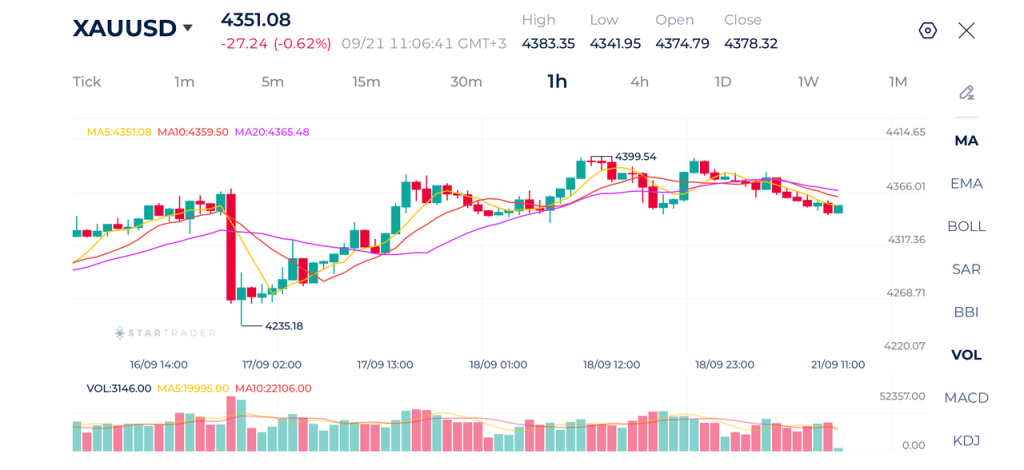
Task: Expand the XAUUSD symbol dropdown arrow
Action: coord(188,28)
